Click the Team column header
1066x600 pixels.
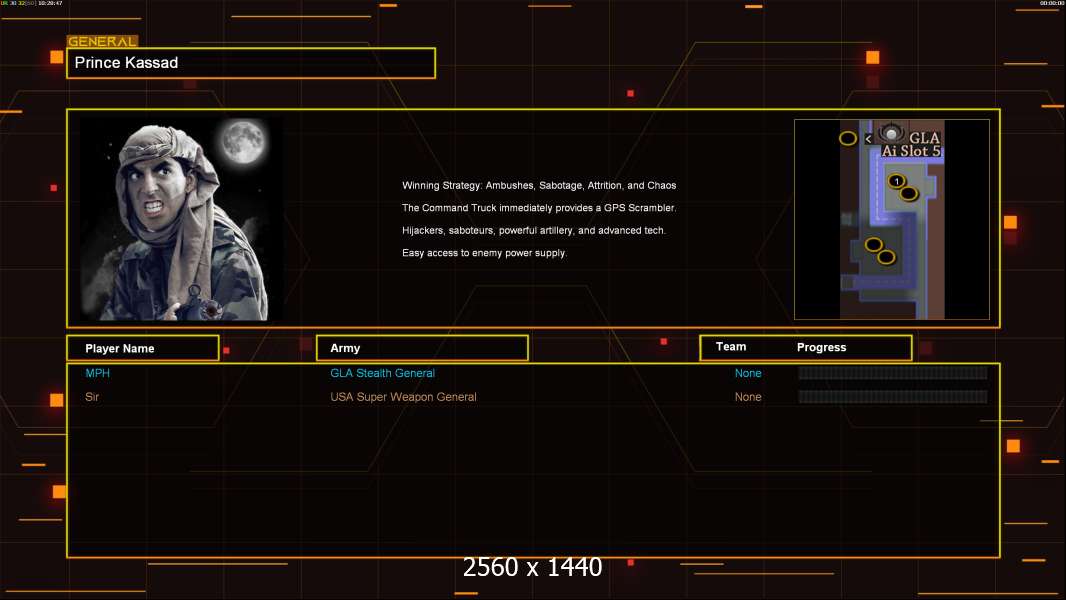tap(731, 347)
